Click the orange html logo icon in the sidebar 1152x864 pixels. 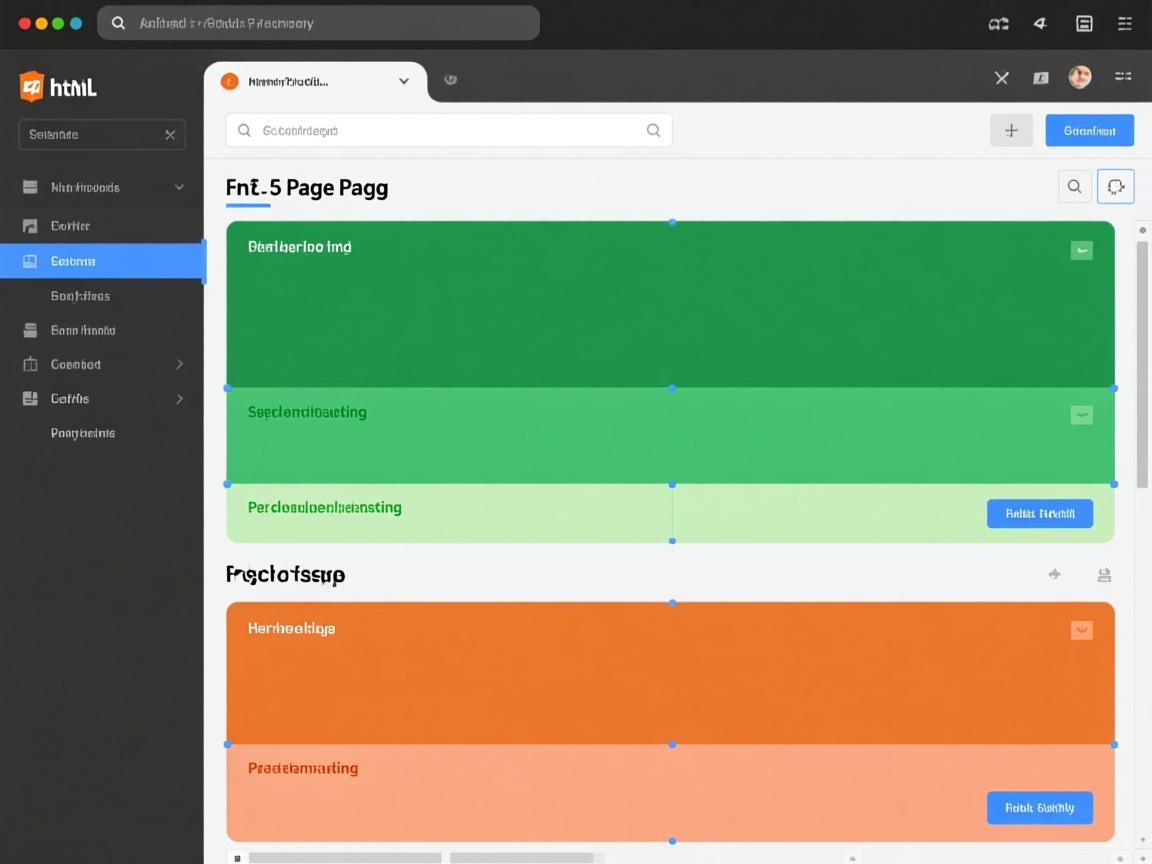(32, 87)
